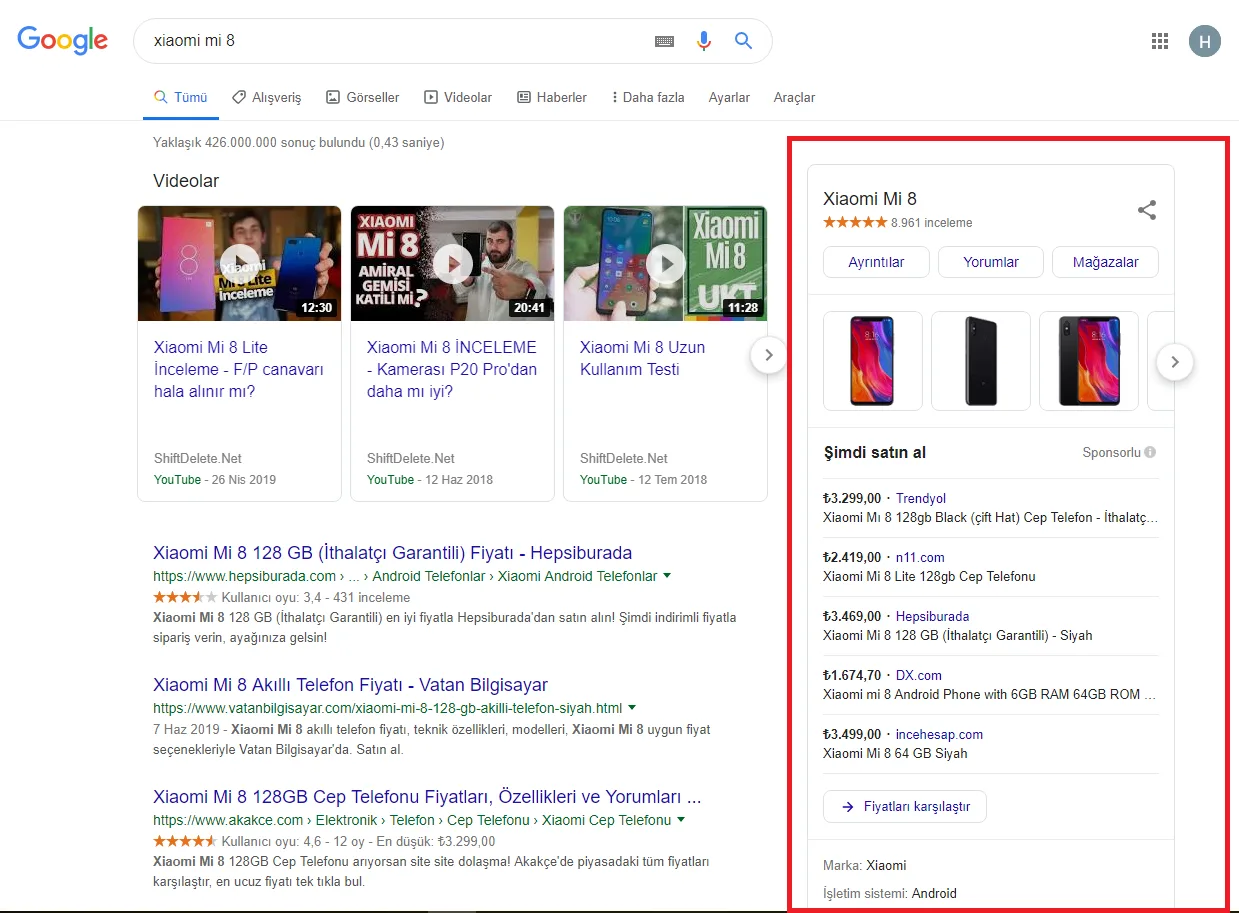Select the Tümü tab
Image resolution: width=1239 pixels, height=913 pixels.
click(180, 97)
